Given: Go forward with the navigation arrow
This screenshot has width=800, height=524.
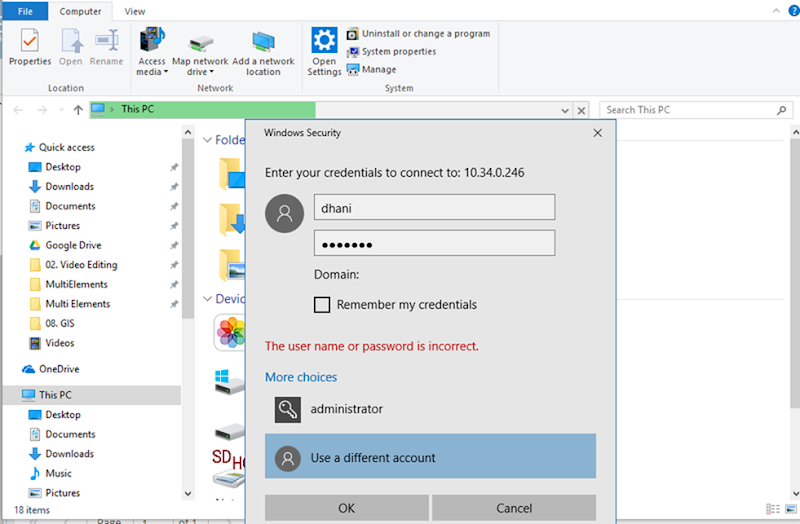Looking at the screenshot, I should coord(42,110).
